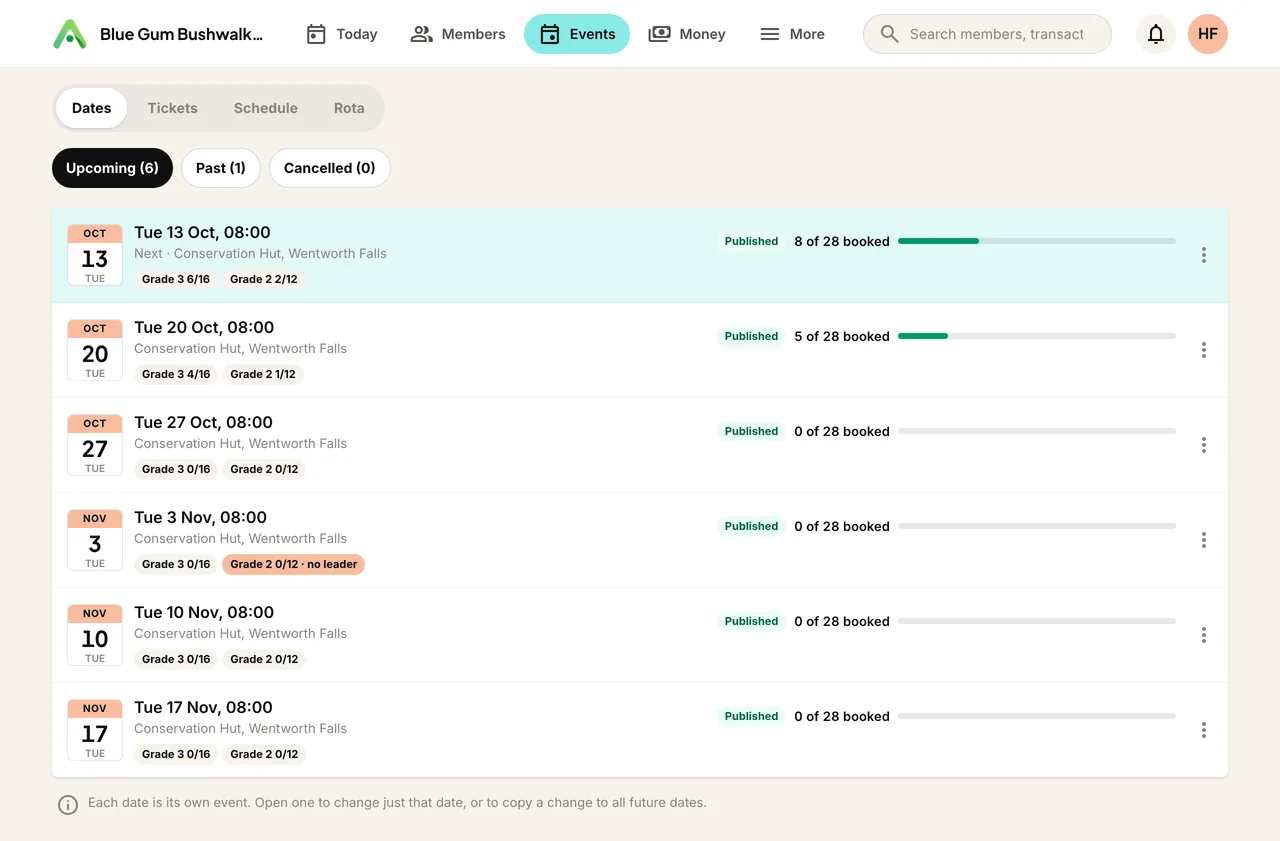Select the Events navigation item
The height and width of the screenshot is (841, 1280).
pos(577,34)
